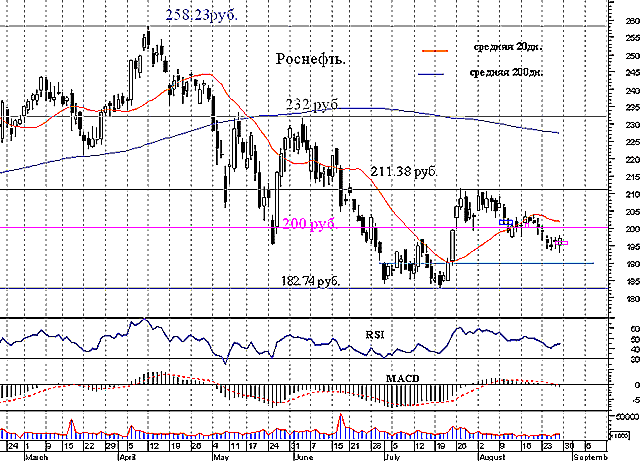Click price axis value 255
Screen dimensions: 643x462
(x=633, y=38)
